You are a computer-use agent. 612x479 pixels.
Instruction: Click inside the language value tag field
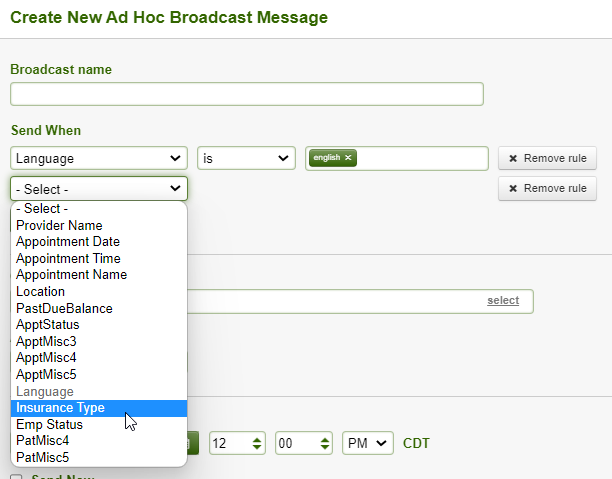pos(422,158)
